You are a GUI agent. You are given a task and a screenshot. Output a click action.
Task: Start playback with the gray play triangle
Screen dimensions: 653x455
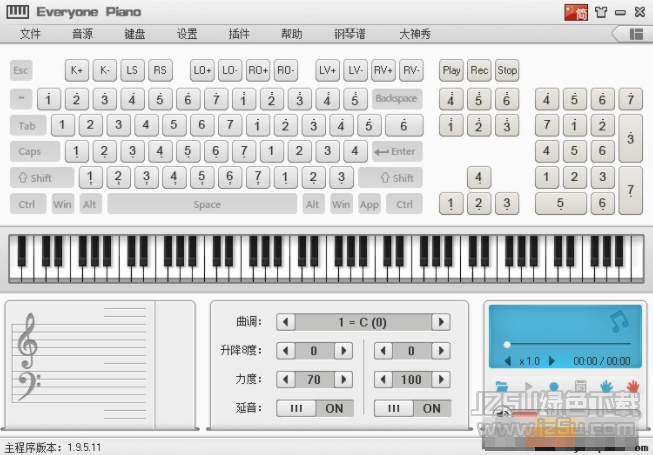(x=528, y=386)
